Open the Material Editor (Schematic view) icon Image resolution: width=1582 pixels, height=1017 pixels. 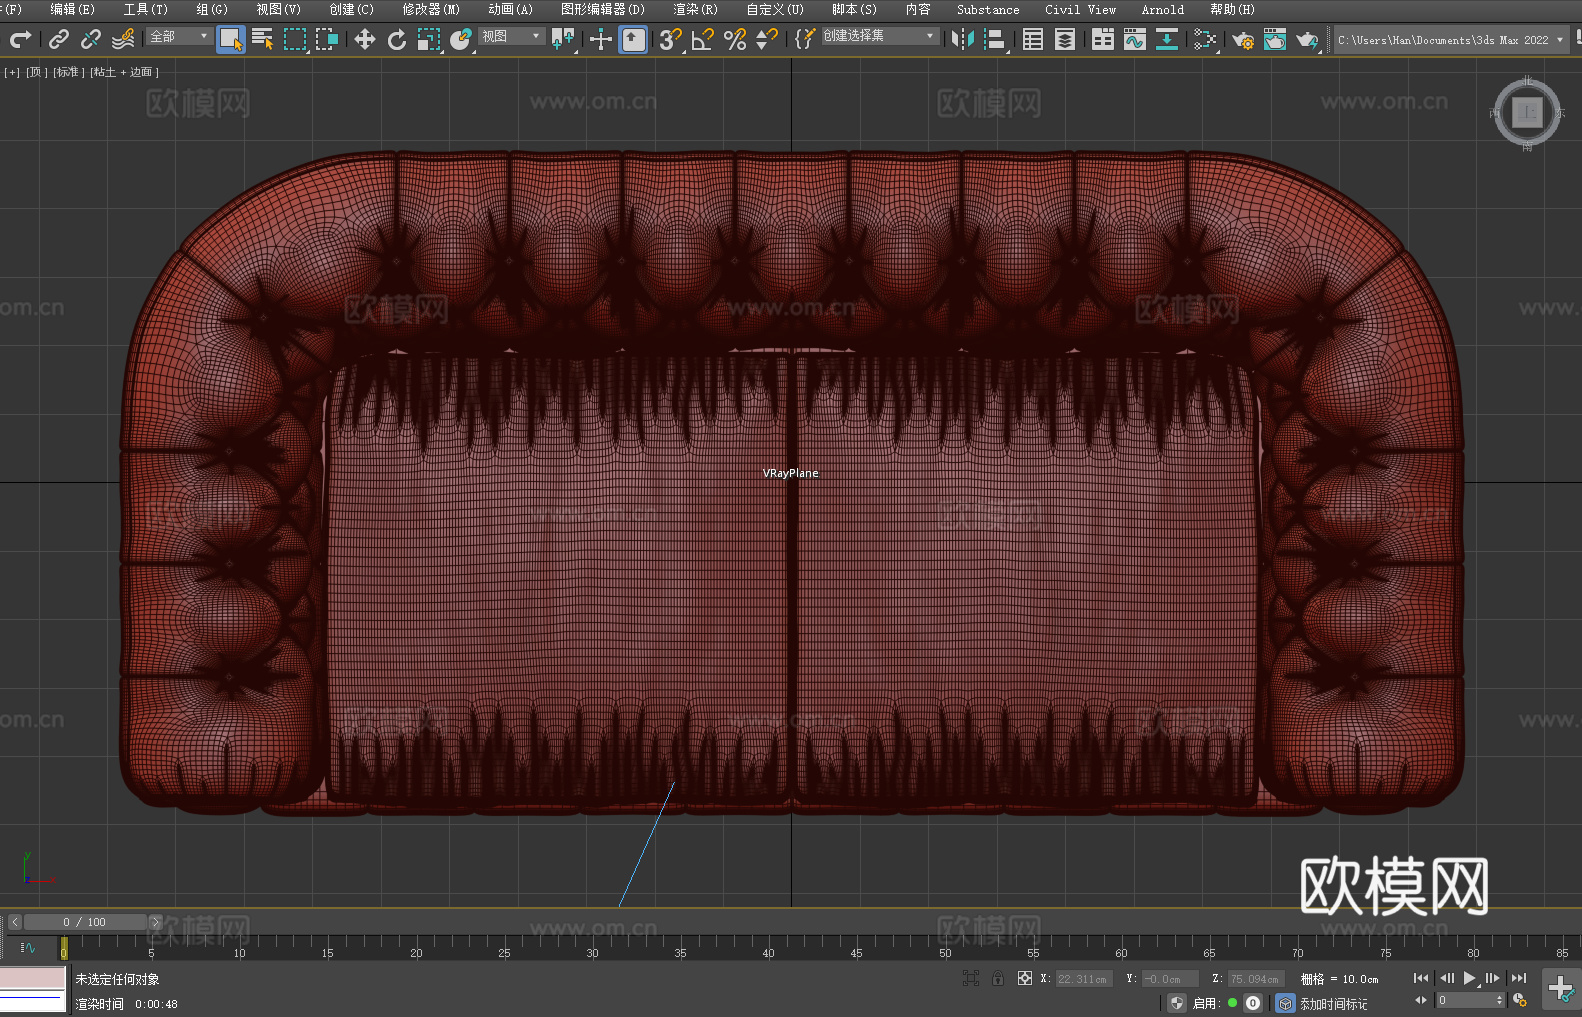click(1205, 39)
